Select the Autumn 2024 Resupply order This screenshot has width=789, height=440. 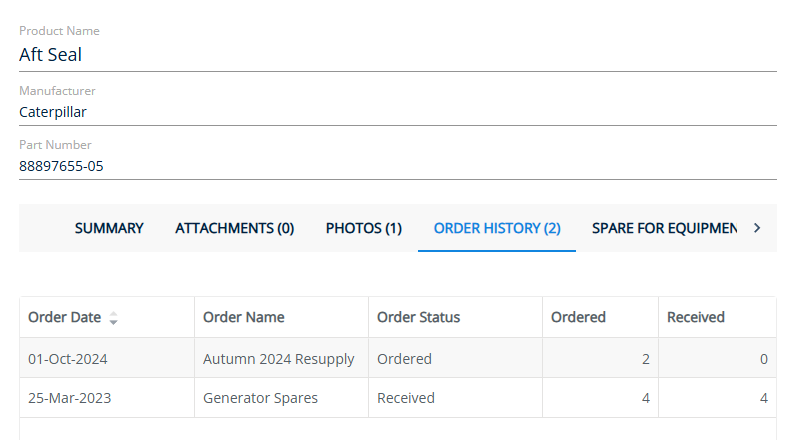point(279,358)
